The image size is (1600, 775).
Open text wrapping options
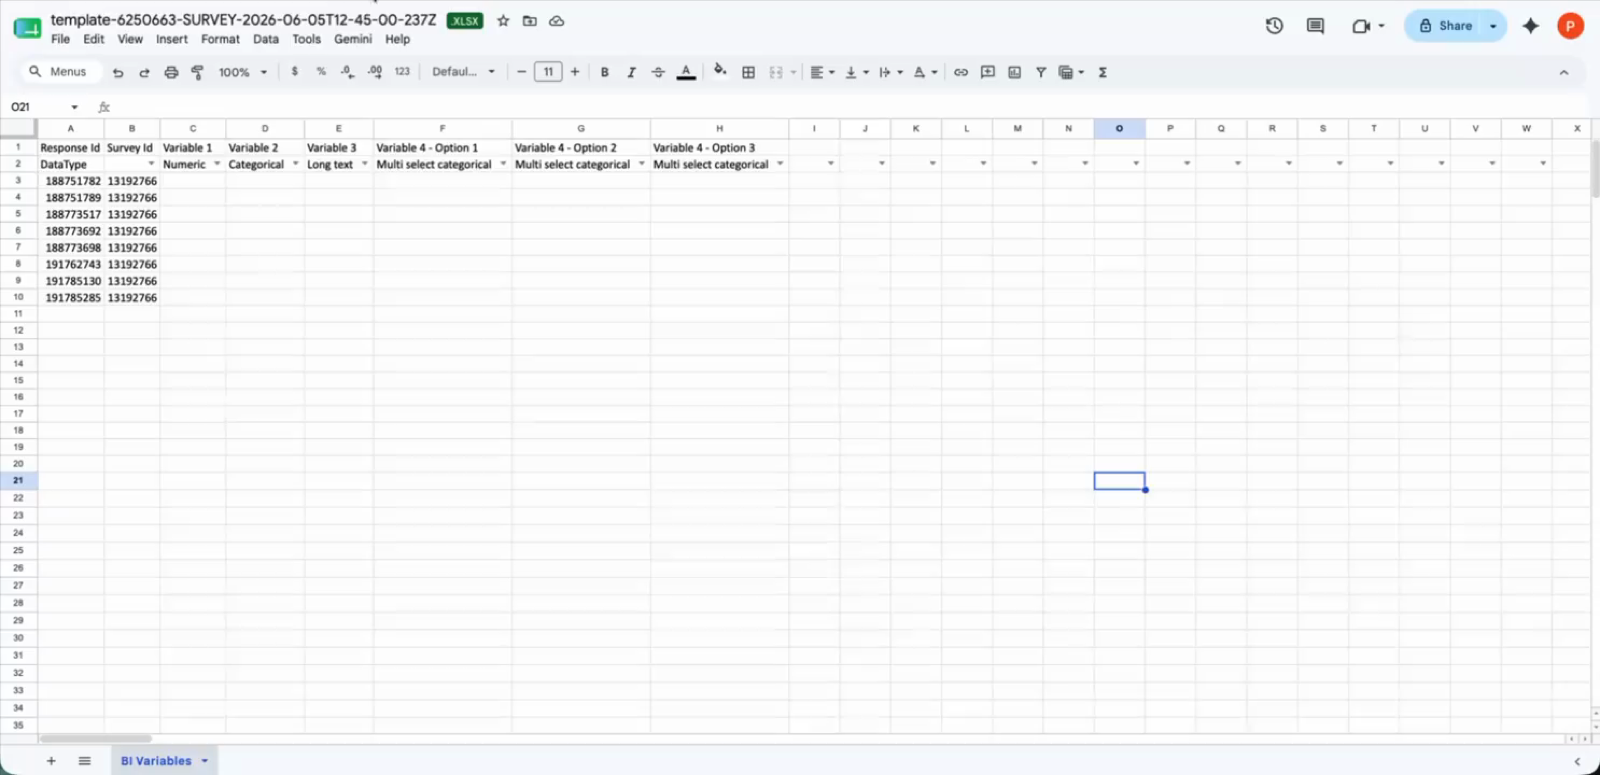[890, 72]
